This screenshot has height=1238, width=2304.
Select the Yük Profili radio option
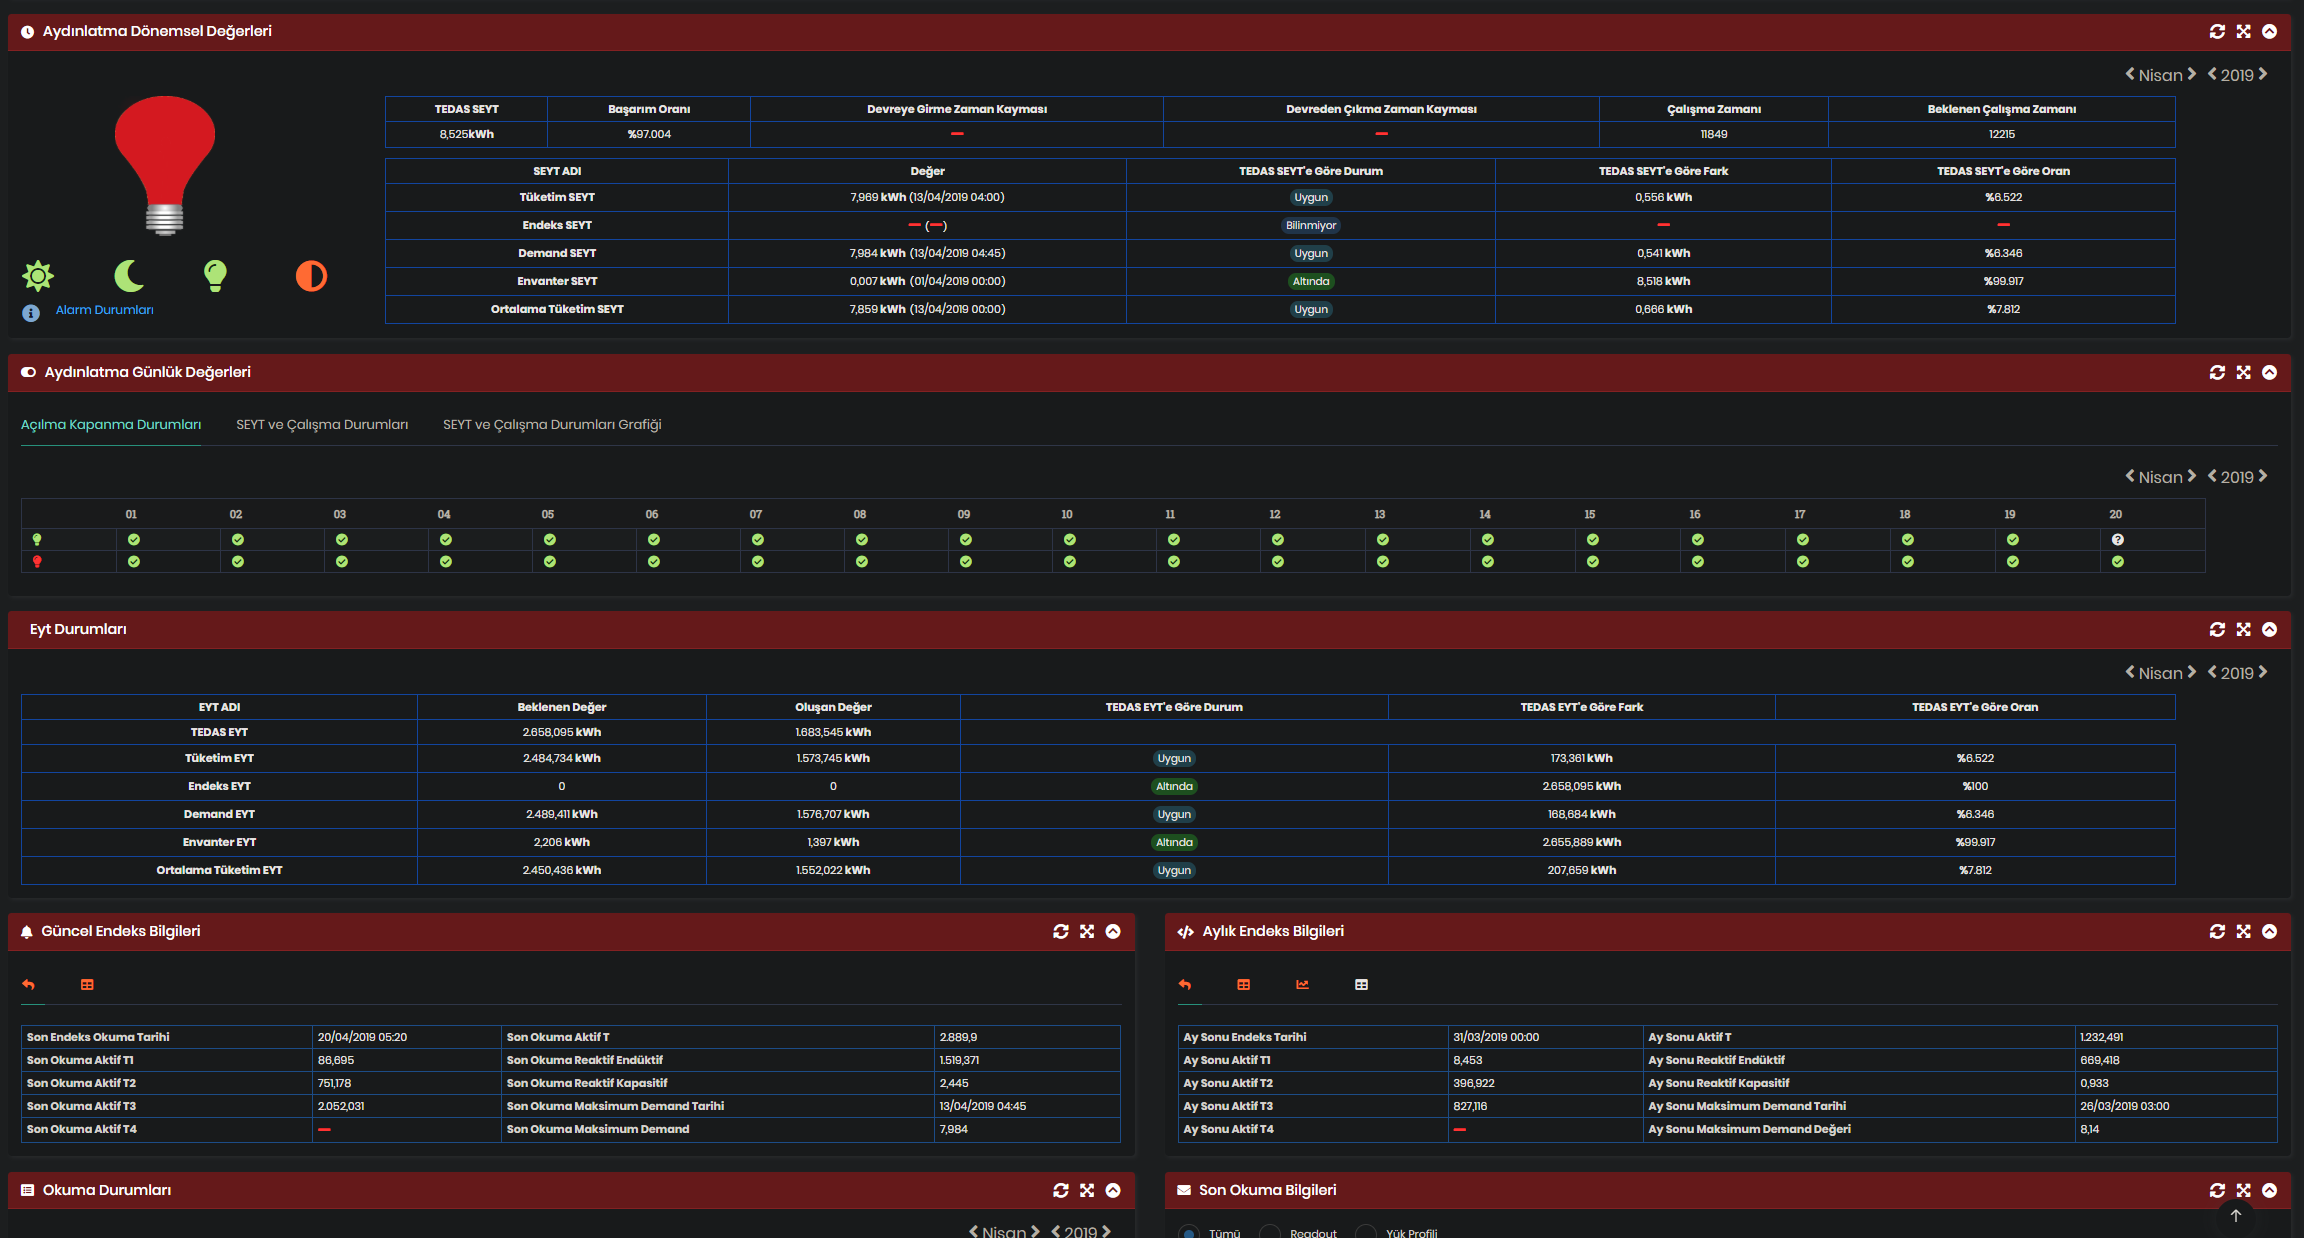[x=1366, y=1233]
